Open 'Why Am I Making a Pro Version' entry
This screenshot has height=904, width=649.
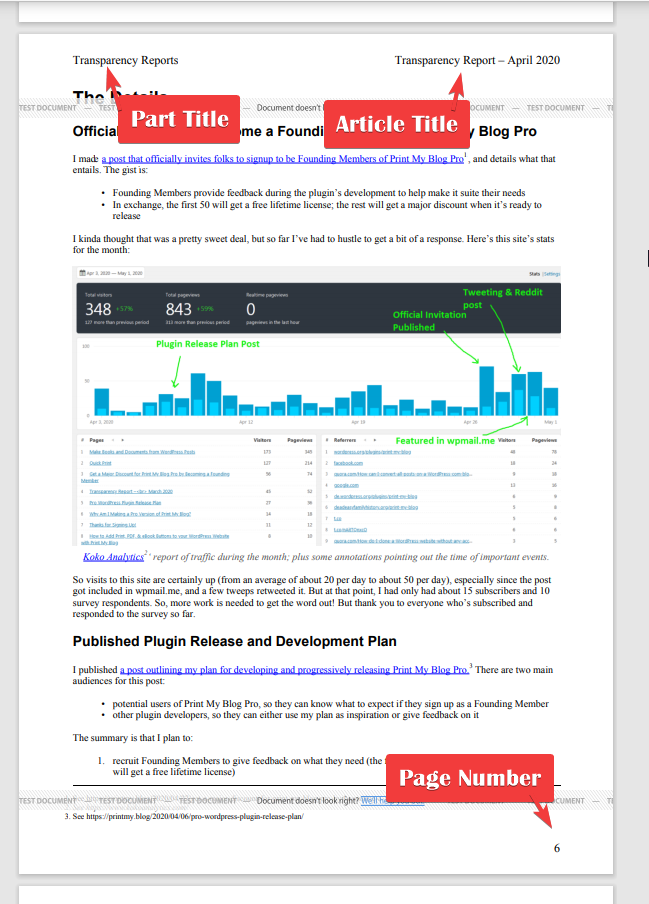(x=140, y=514)
